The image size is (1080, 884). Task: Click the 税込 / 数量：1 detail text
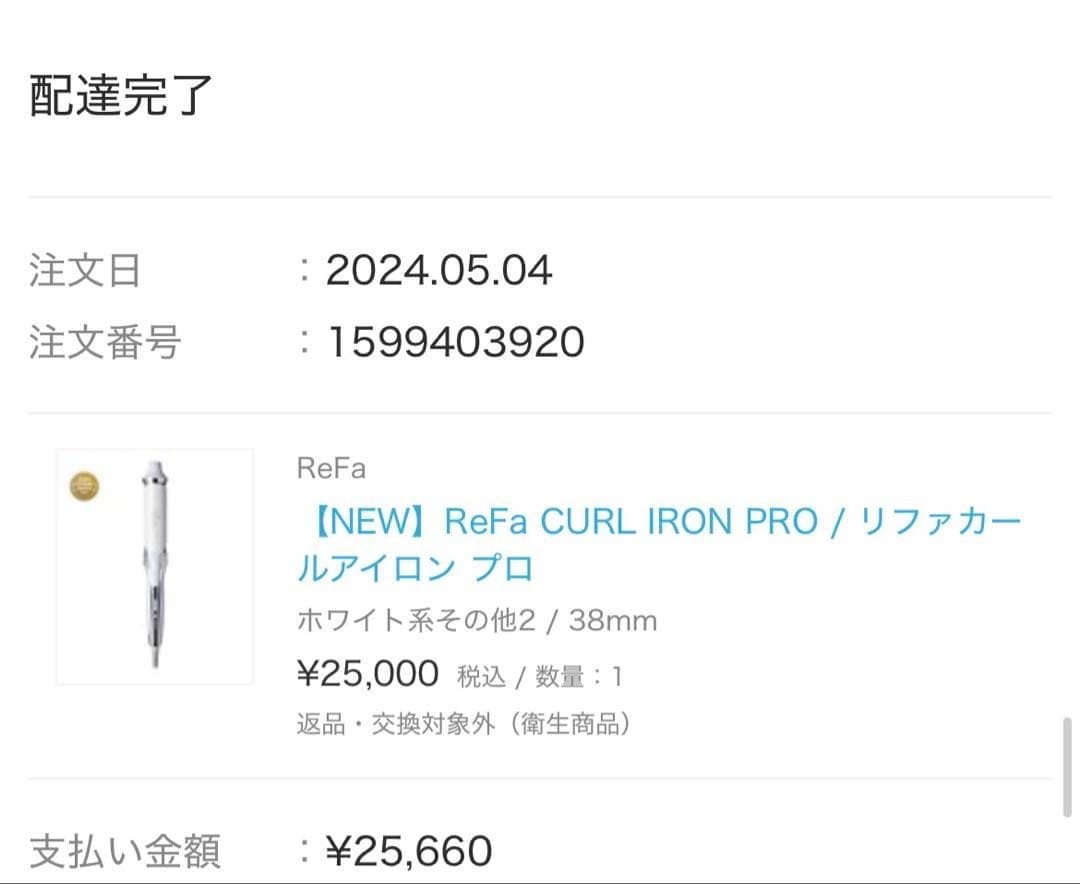pos(540,675)
